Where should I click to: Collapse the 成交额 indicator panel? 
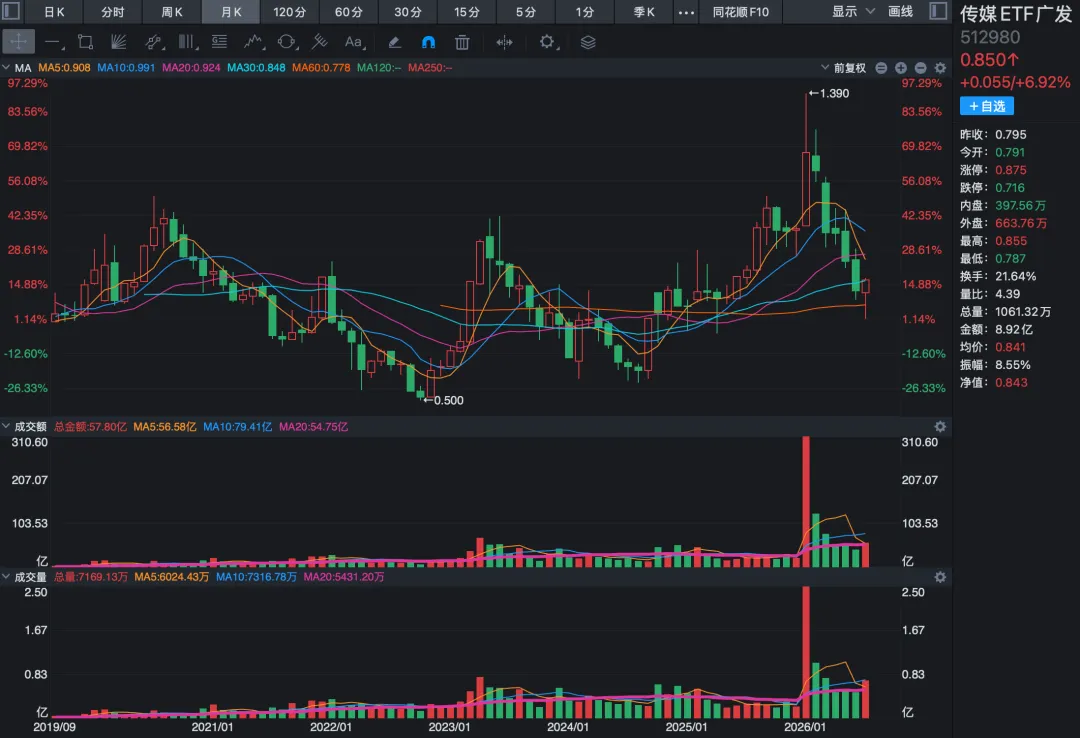(6, 427)
